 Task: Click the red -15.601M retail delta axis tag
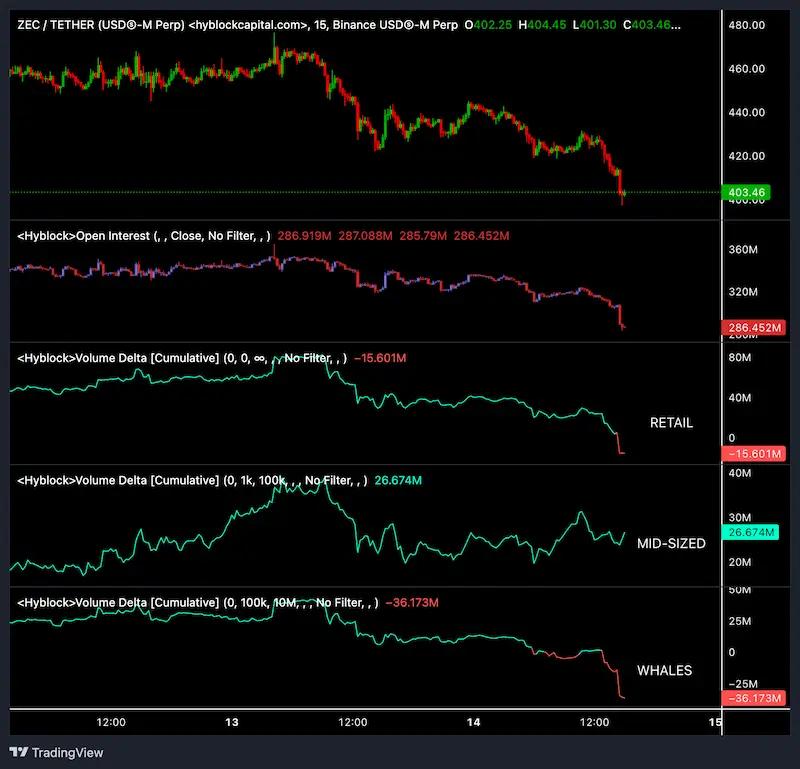757,455
